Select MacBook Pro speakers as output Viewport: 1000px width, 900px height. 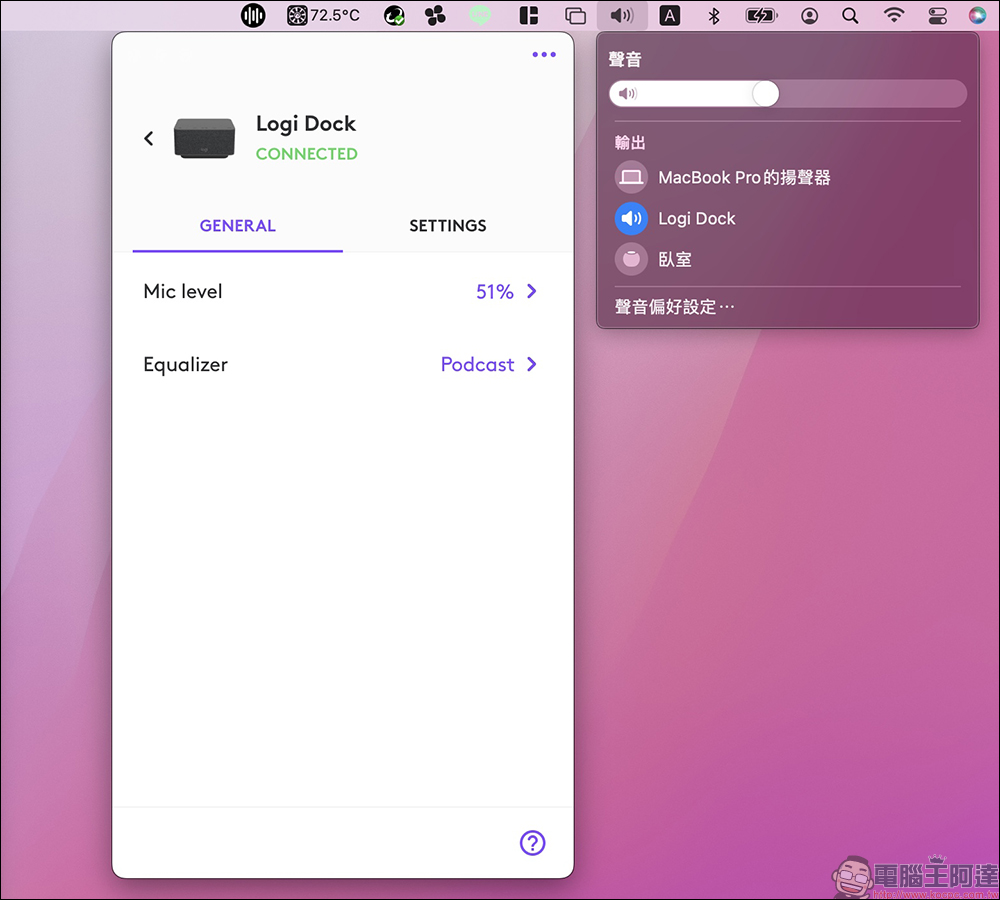click(744, 178)
